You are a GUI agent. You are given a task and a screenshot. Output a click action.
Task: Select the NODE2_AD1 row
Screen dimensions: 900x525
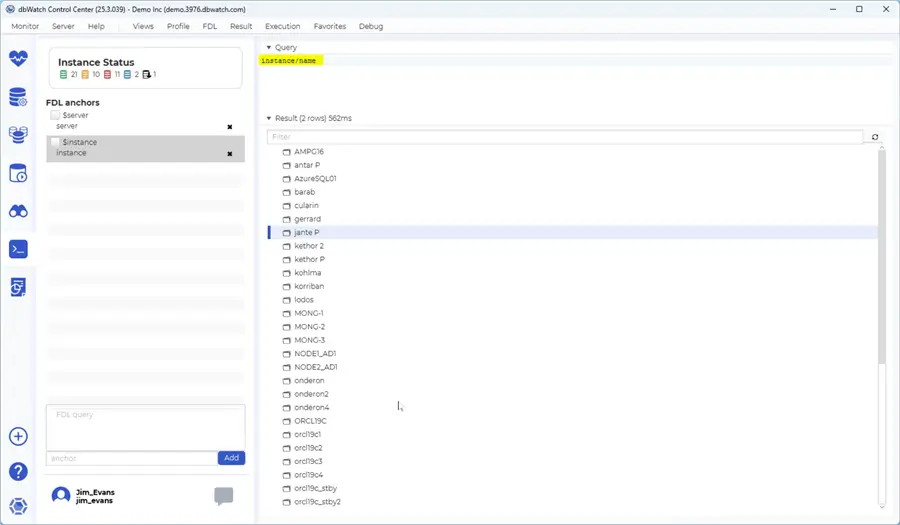coord(573,367)
